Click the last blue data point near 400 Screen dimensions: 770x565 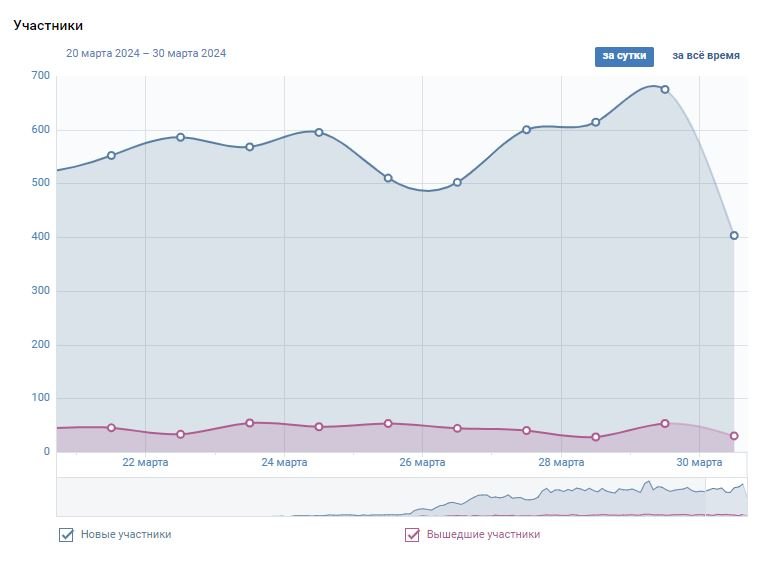734,236
